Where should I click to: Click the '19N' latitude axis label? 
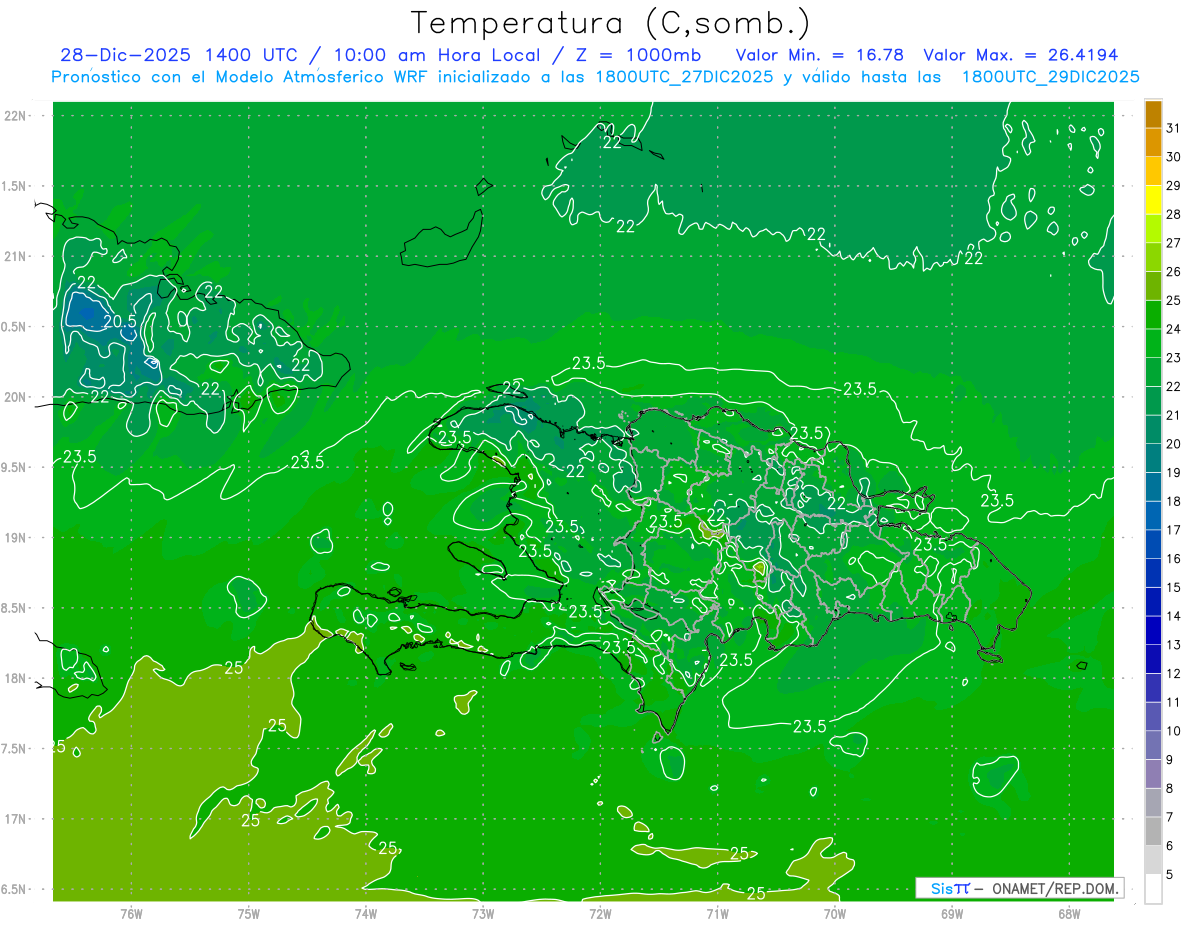tap(15, 537)
